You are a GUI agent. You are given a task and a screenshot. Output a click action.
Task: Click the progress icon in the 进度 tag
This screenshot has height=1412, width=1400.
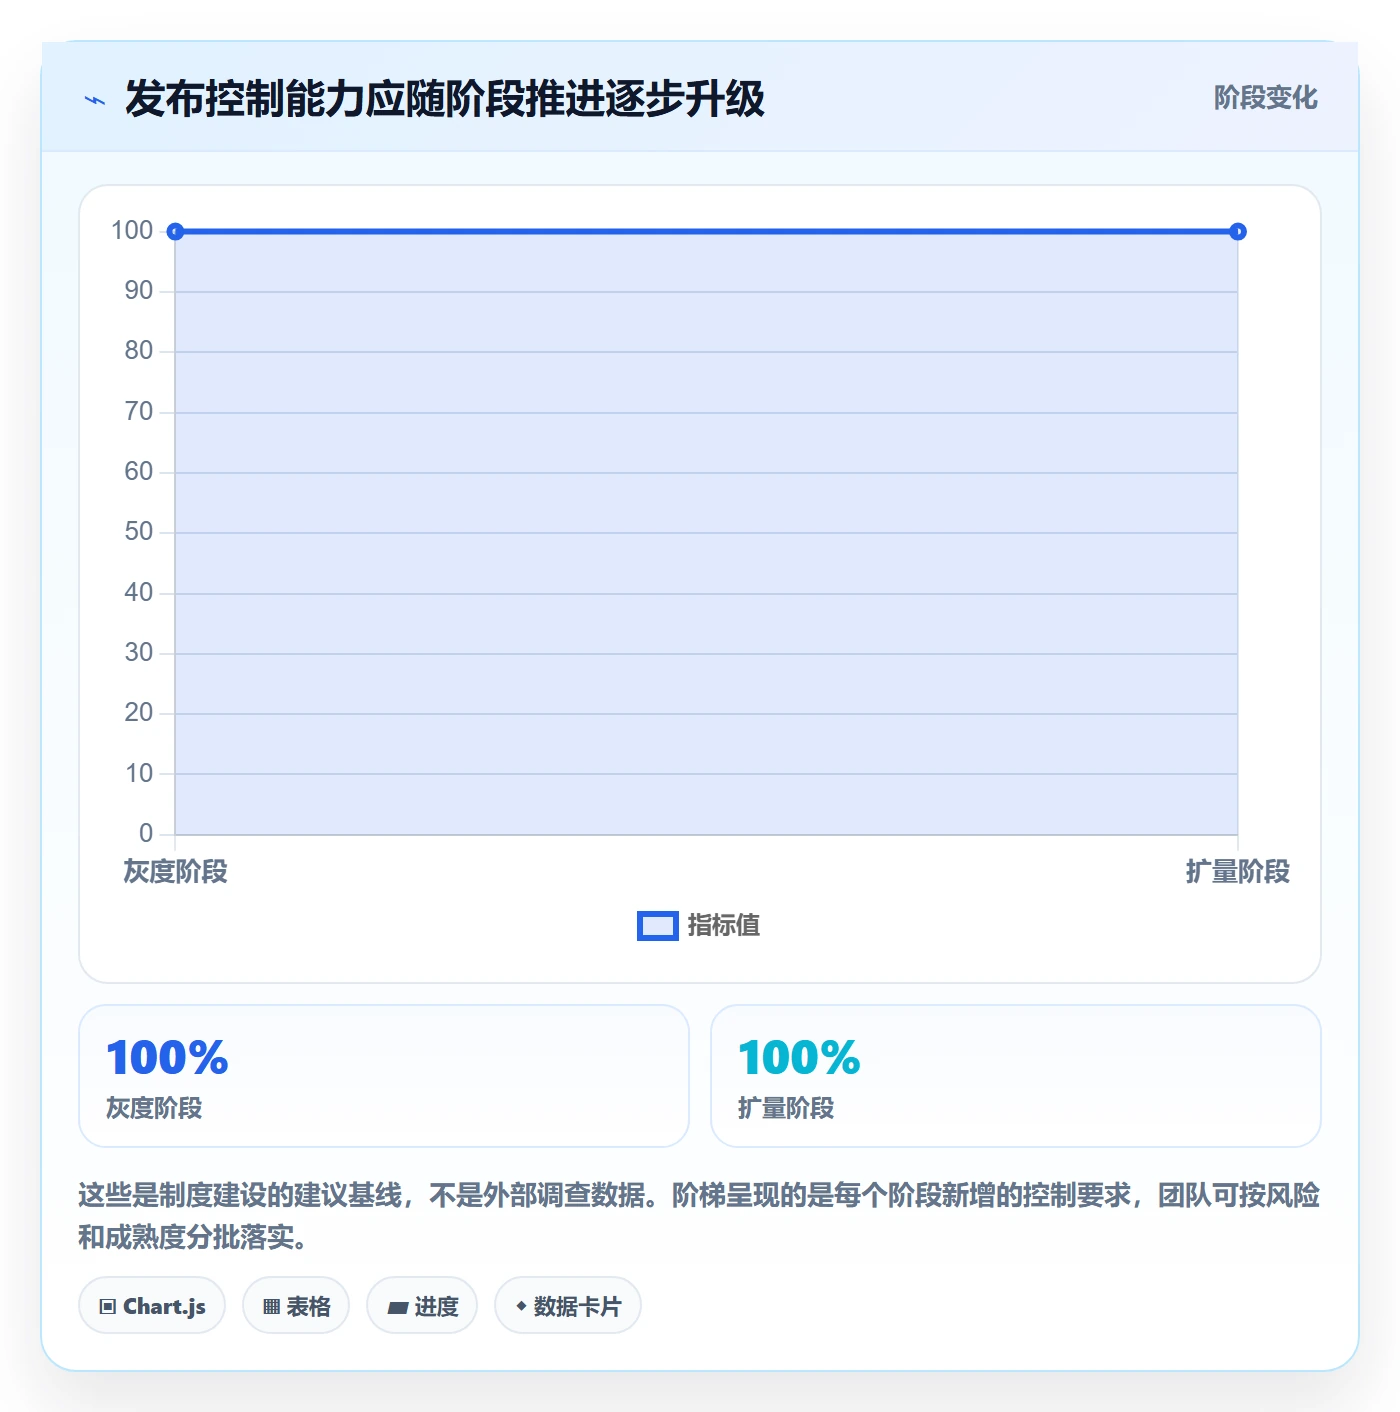click(x=398, y=1307)
